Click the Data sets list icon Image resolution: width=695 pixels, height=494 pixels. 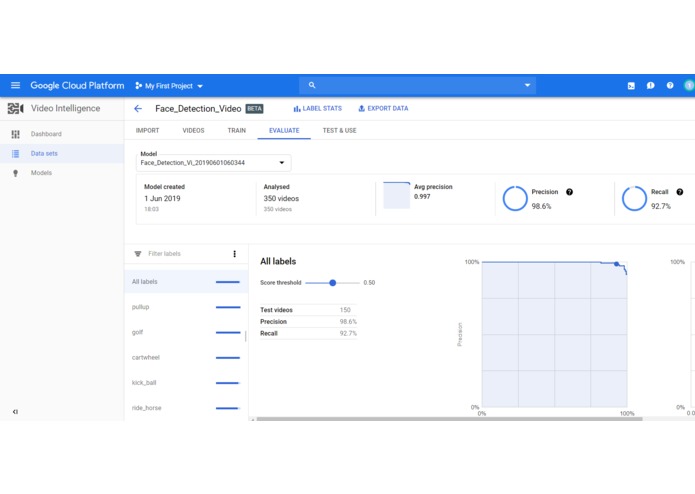coord(16,153)
